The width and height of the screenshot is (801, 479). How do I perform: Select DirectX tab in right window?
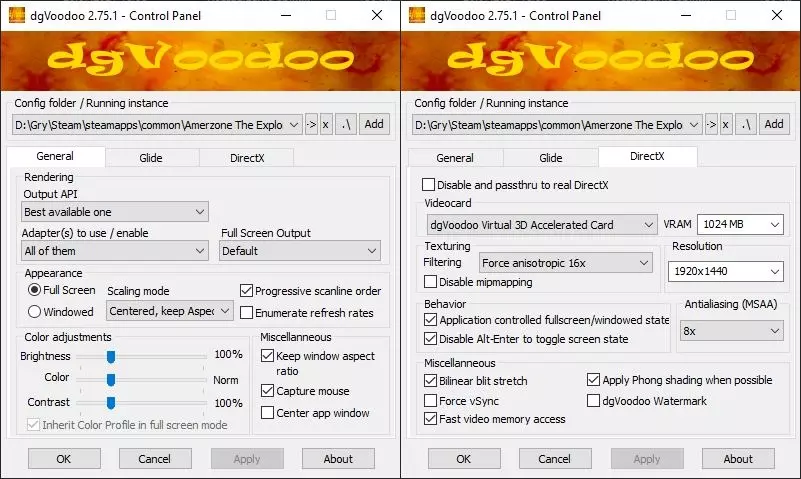(x=647, y=156)
